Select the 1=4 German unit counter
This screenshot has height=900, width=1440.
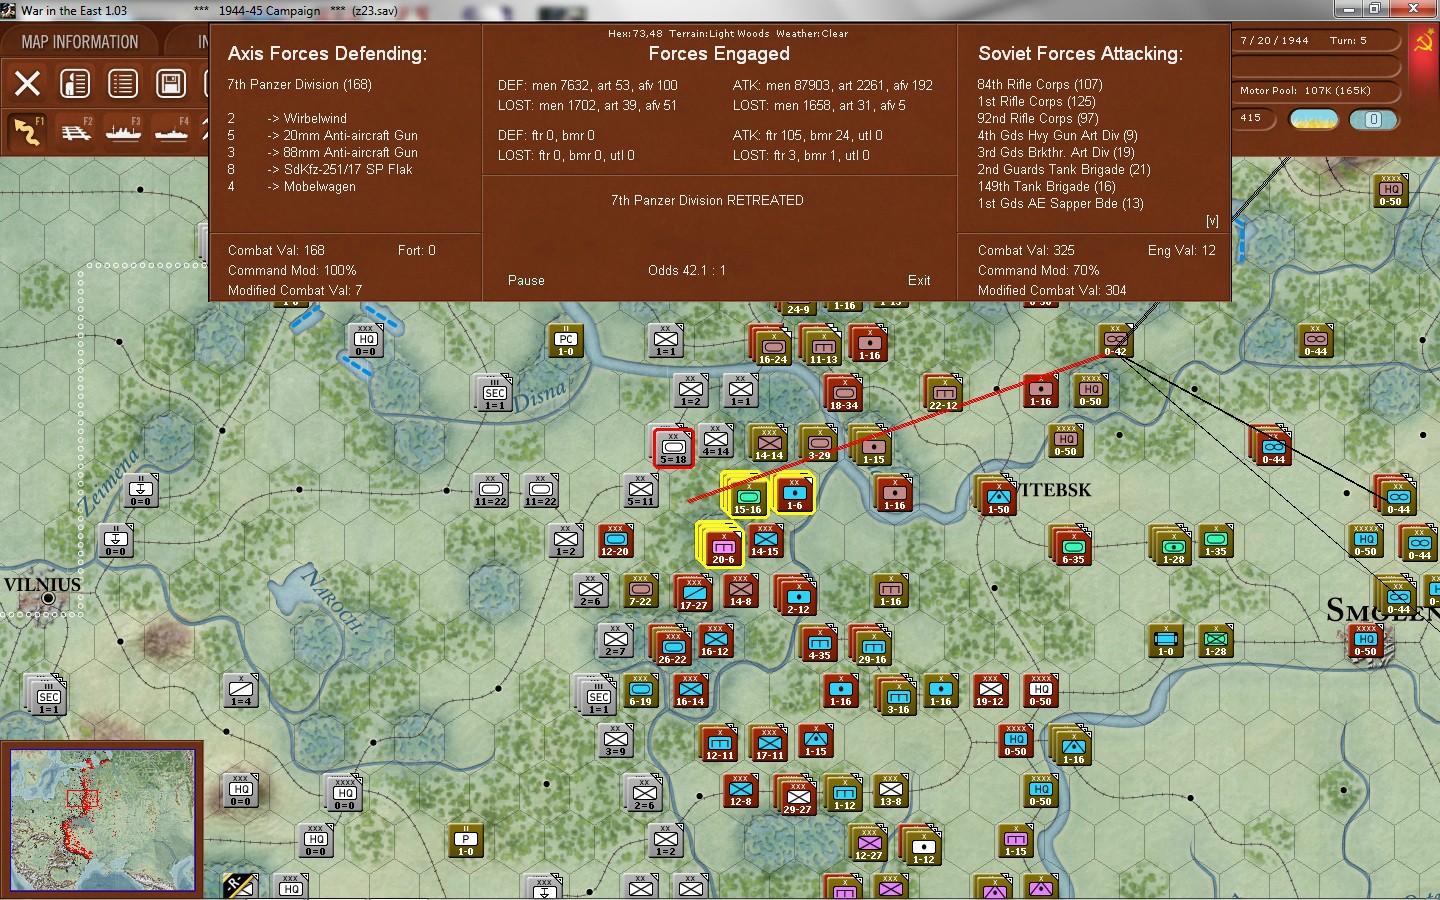click(241, 689)
